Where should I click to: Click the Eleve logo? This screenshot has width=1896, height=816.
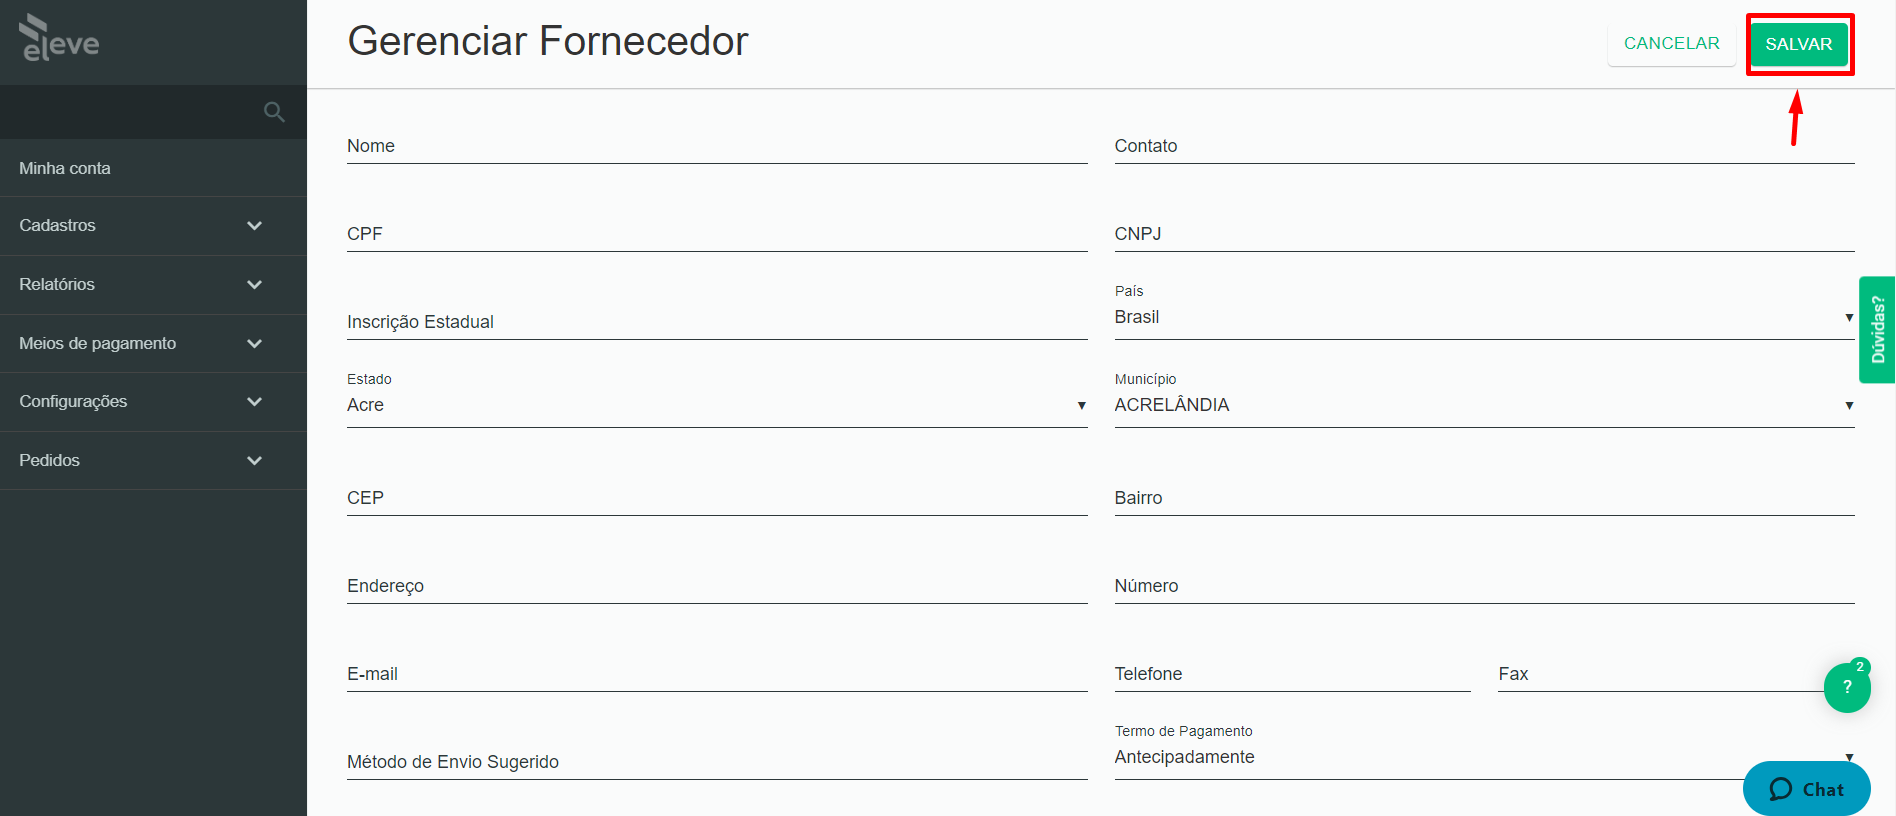[x=59, y=38]
